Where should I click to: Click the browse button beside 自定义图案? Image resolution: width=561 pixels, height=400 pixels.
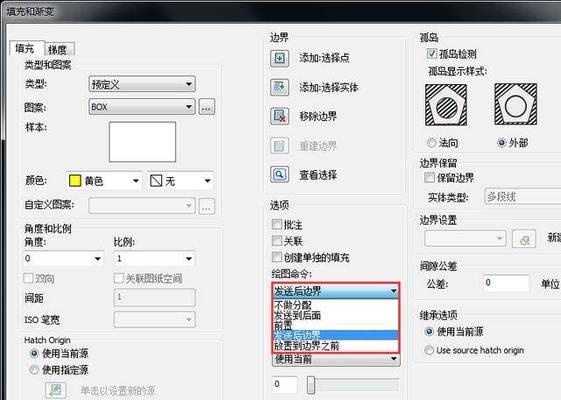click(206, 206)
